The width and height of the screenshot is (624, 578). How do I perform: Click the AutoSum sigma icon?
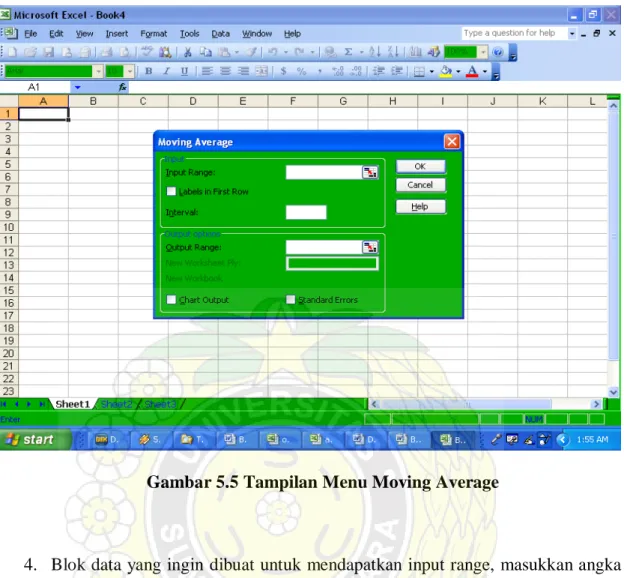point(348,52)
